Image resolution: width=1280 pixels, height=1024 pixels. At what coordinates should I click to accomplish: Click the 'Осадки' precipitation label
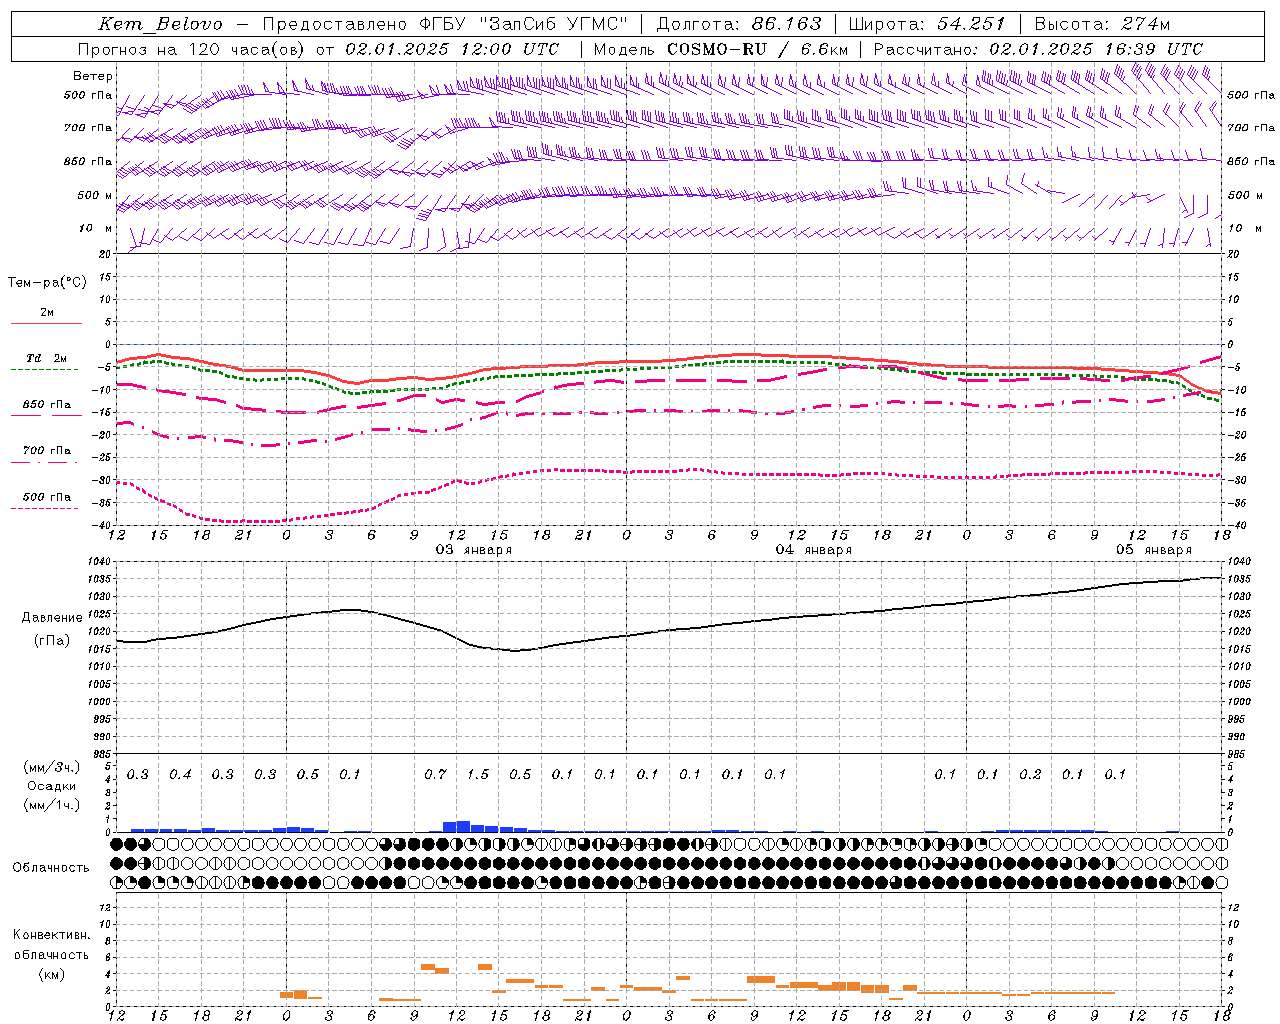tap(52, 786)
